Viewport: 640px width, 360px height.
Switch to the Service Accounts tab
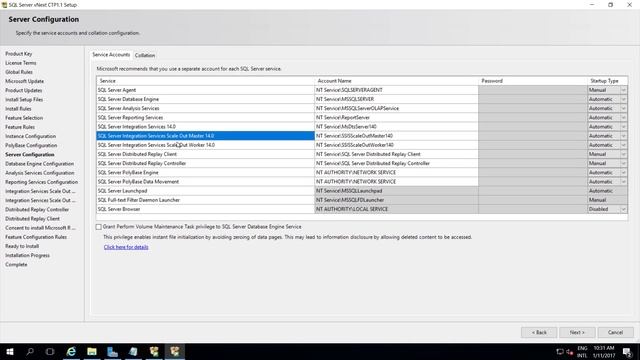coord(111,55)
